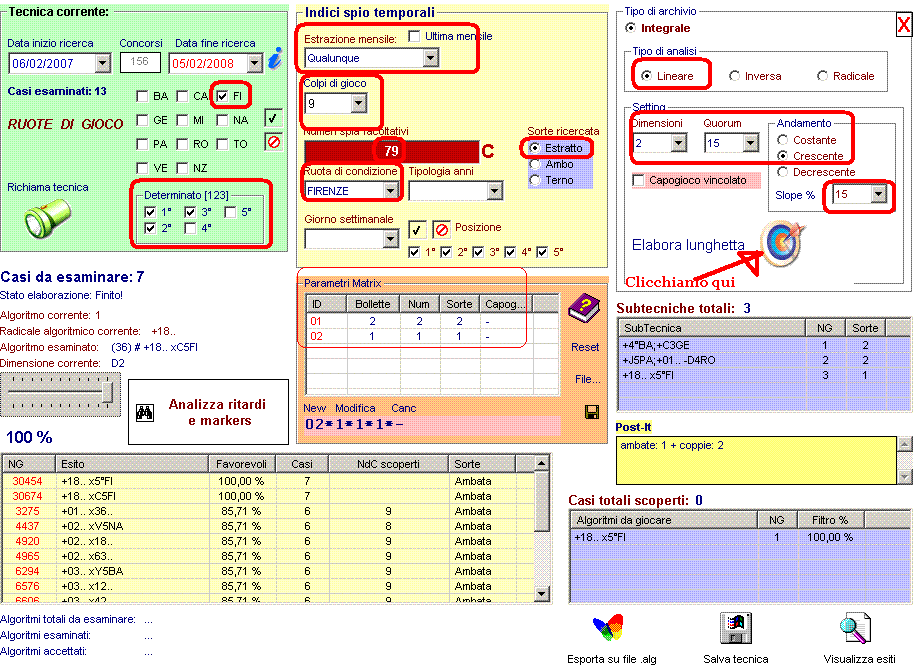Image resolution: width=914 pixels, height=669 pixels.
Task: Click Canc under the matrix table
Action: pos(403,409)
